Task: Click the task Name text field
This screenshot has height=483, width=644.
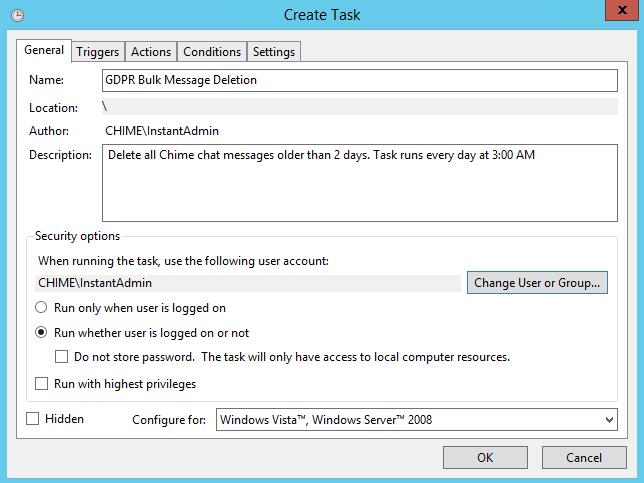Action: click(x=359, y=80)
